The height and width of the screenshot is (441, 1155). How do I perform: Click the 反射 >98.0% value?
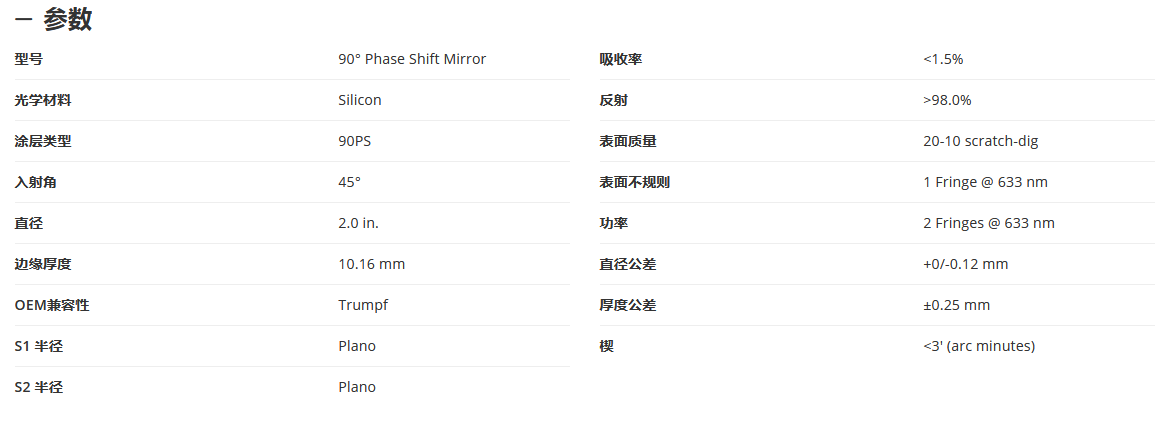(947, 100)
